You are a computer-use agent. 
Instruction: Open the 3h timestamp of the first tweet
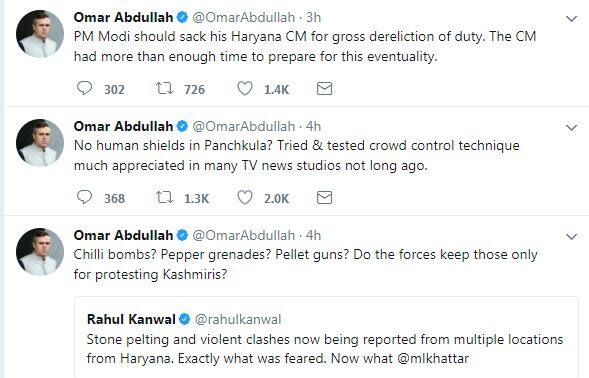click(313, 17)
